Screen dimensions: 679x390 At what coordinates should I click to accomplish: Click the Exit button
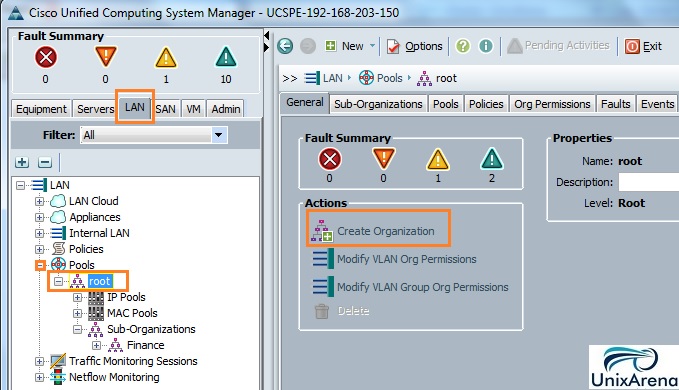point(643,46)
